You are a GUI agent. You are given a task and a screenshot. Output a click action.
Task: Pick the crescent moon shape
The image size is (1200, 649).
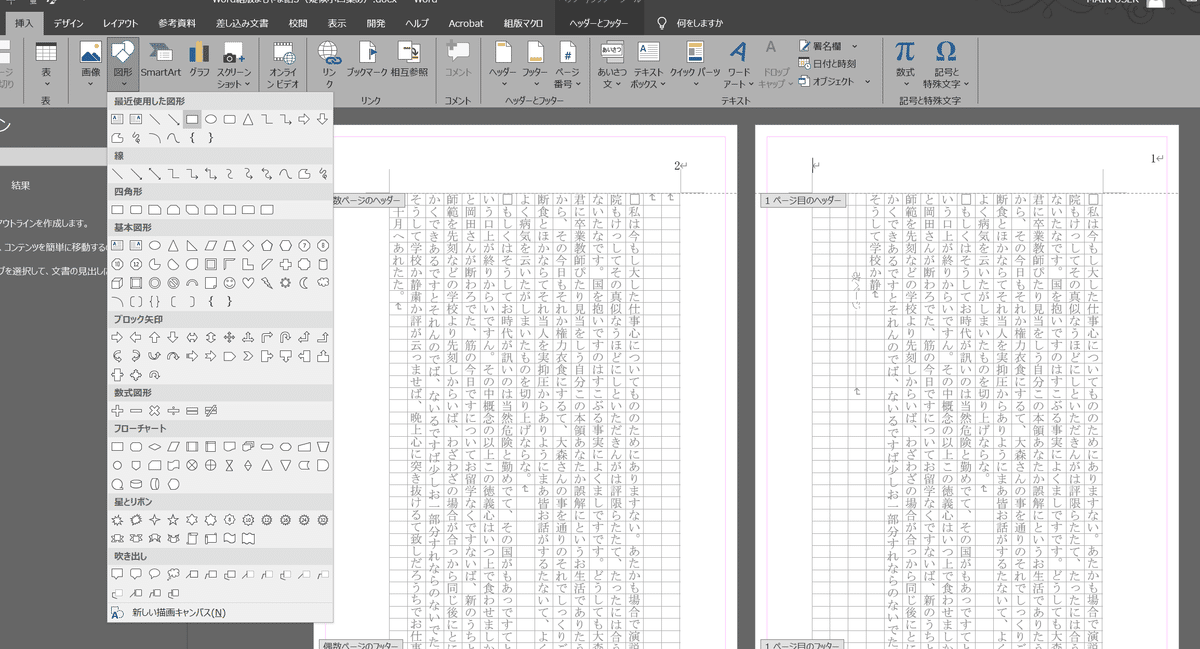[x=304, y=282]
